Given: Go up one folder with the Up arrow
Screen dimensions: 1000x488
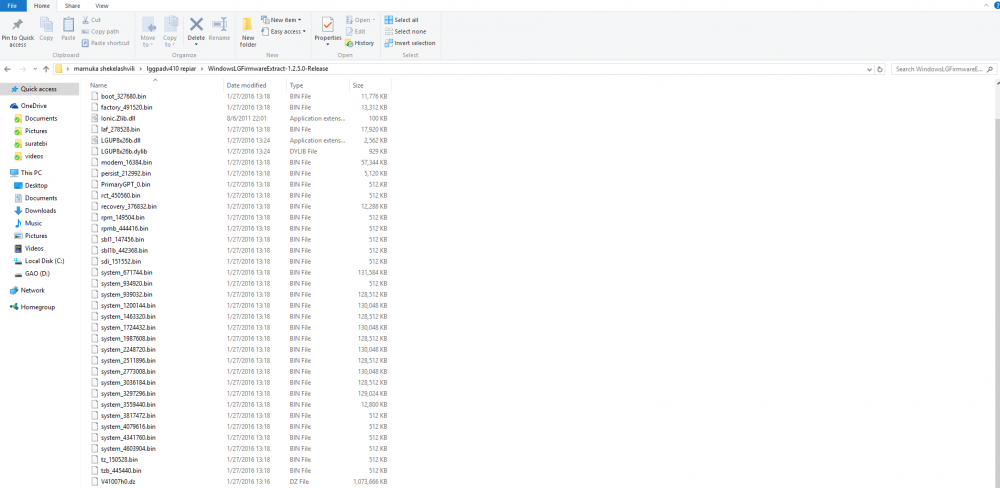Looking at the screenshot, I should click(x=43, y=69).
